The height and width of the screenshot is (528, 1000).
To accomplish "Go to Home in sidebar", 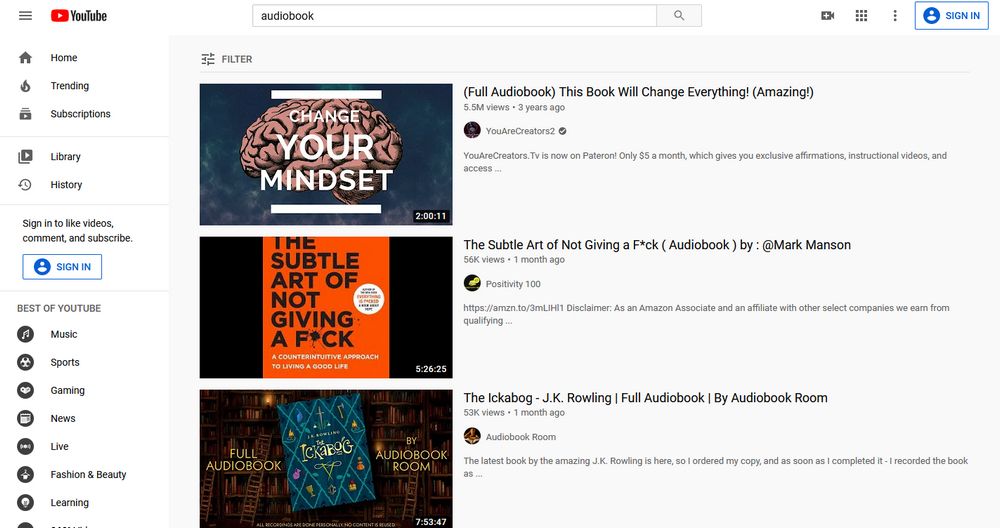I will pos(64,57).
